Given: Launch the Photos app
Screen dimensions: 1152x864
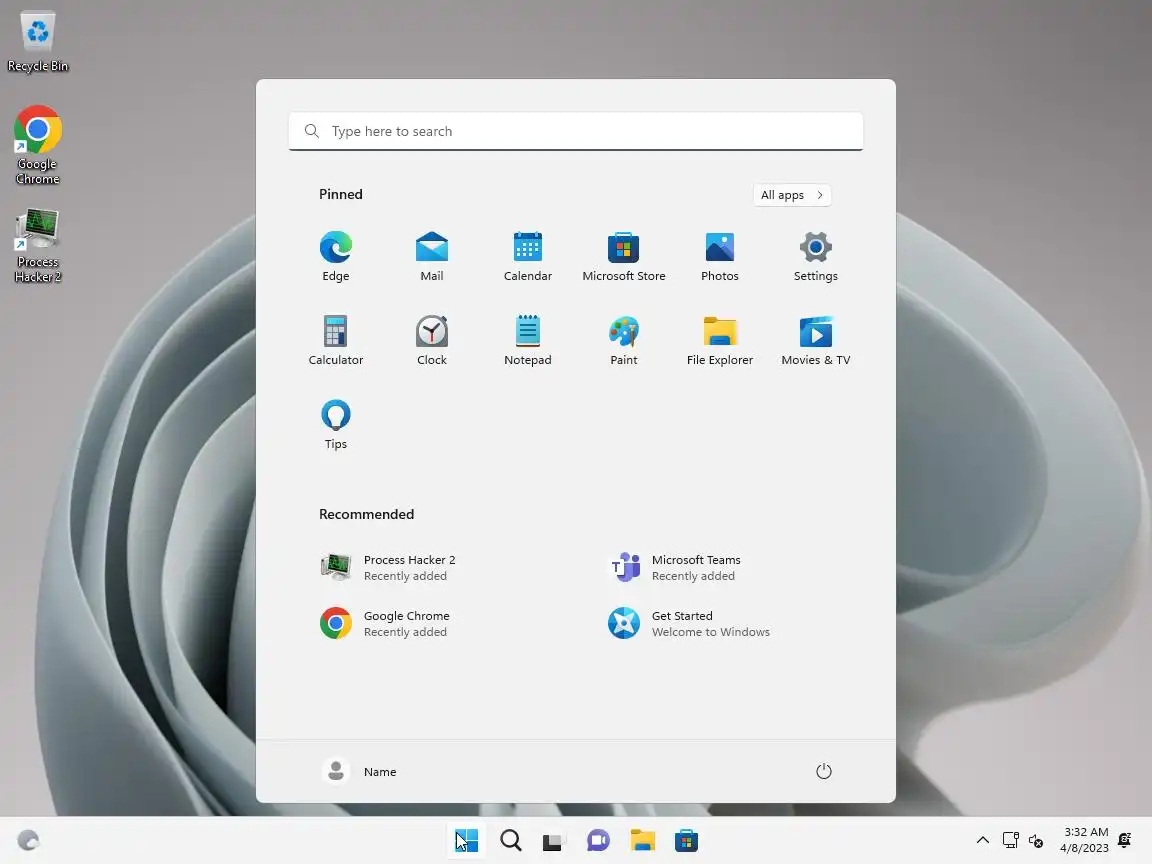Looking at the screenshot, I should [x=720, y=256].
